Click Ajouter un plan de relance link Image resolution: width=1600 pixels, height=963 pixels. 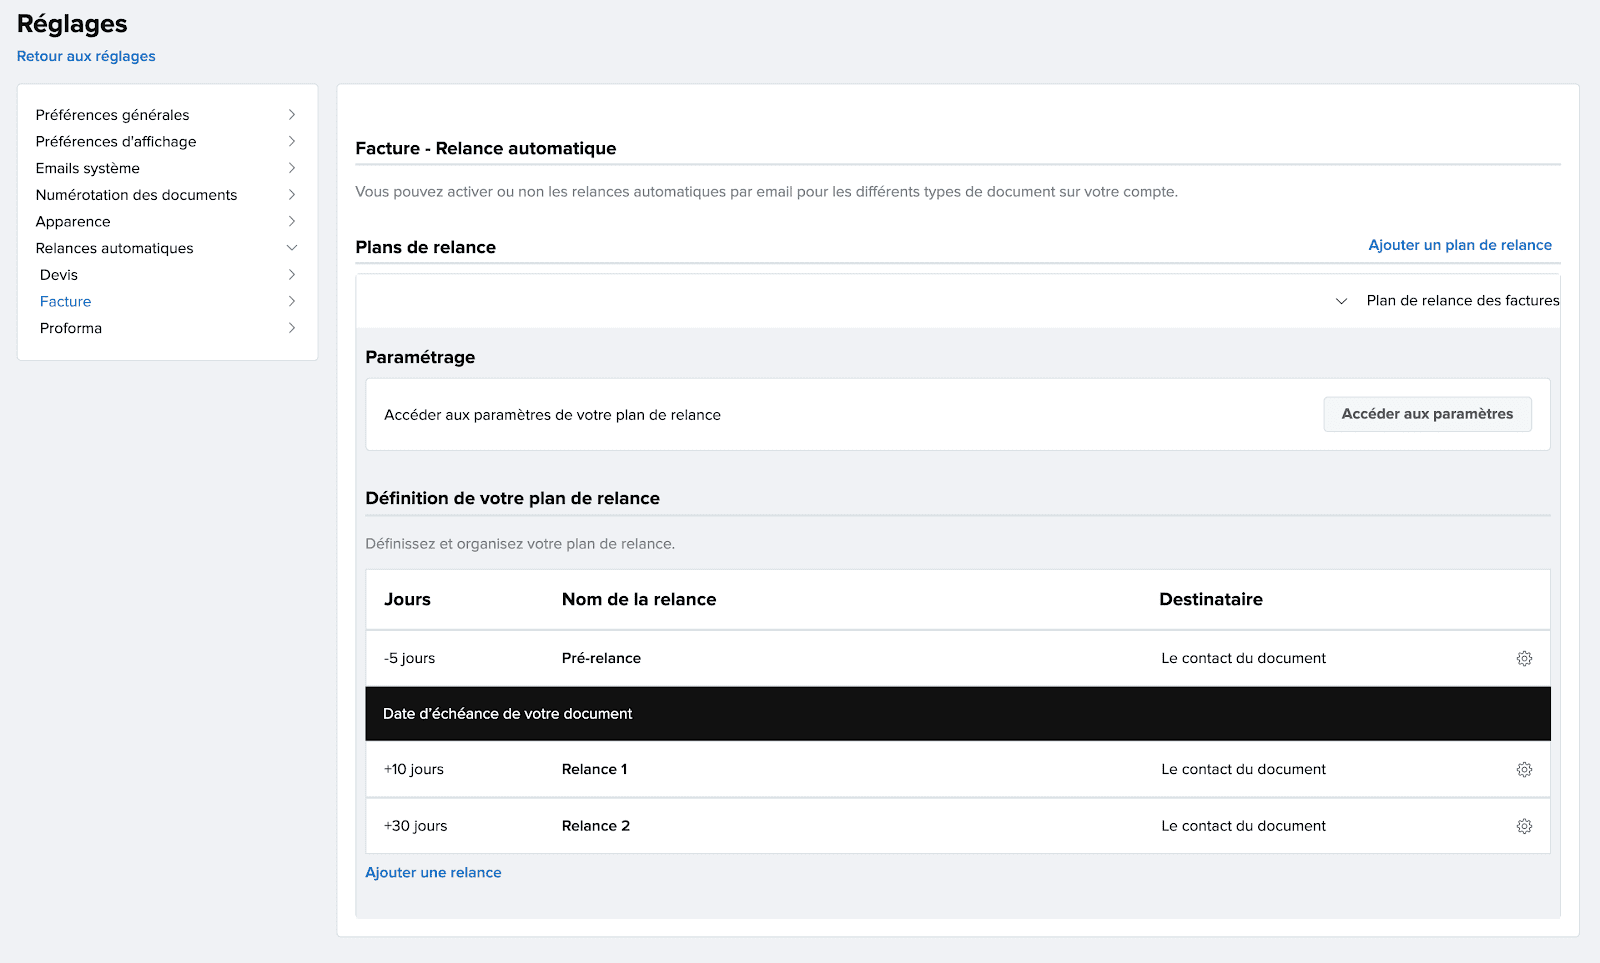pos(1460,245)
